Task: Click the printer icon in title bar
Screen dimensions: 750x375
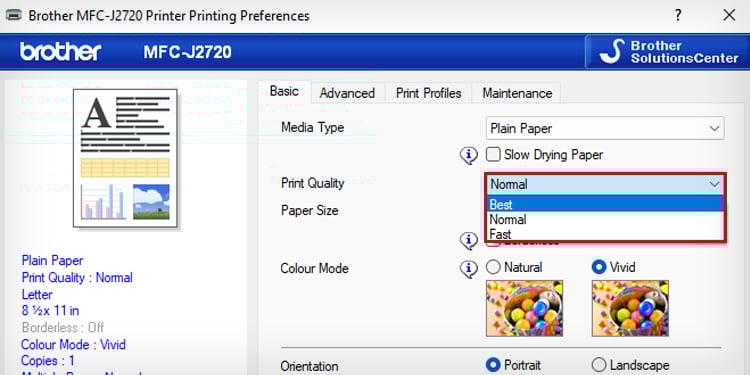Action: coord(13,15)
